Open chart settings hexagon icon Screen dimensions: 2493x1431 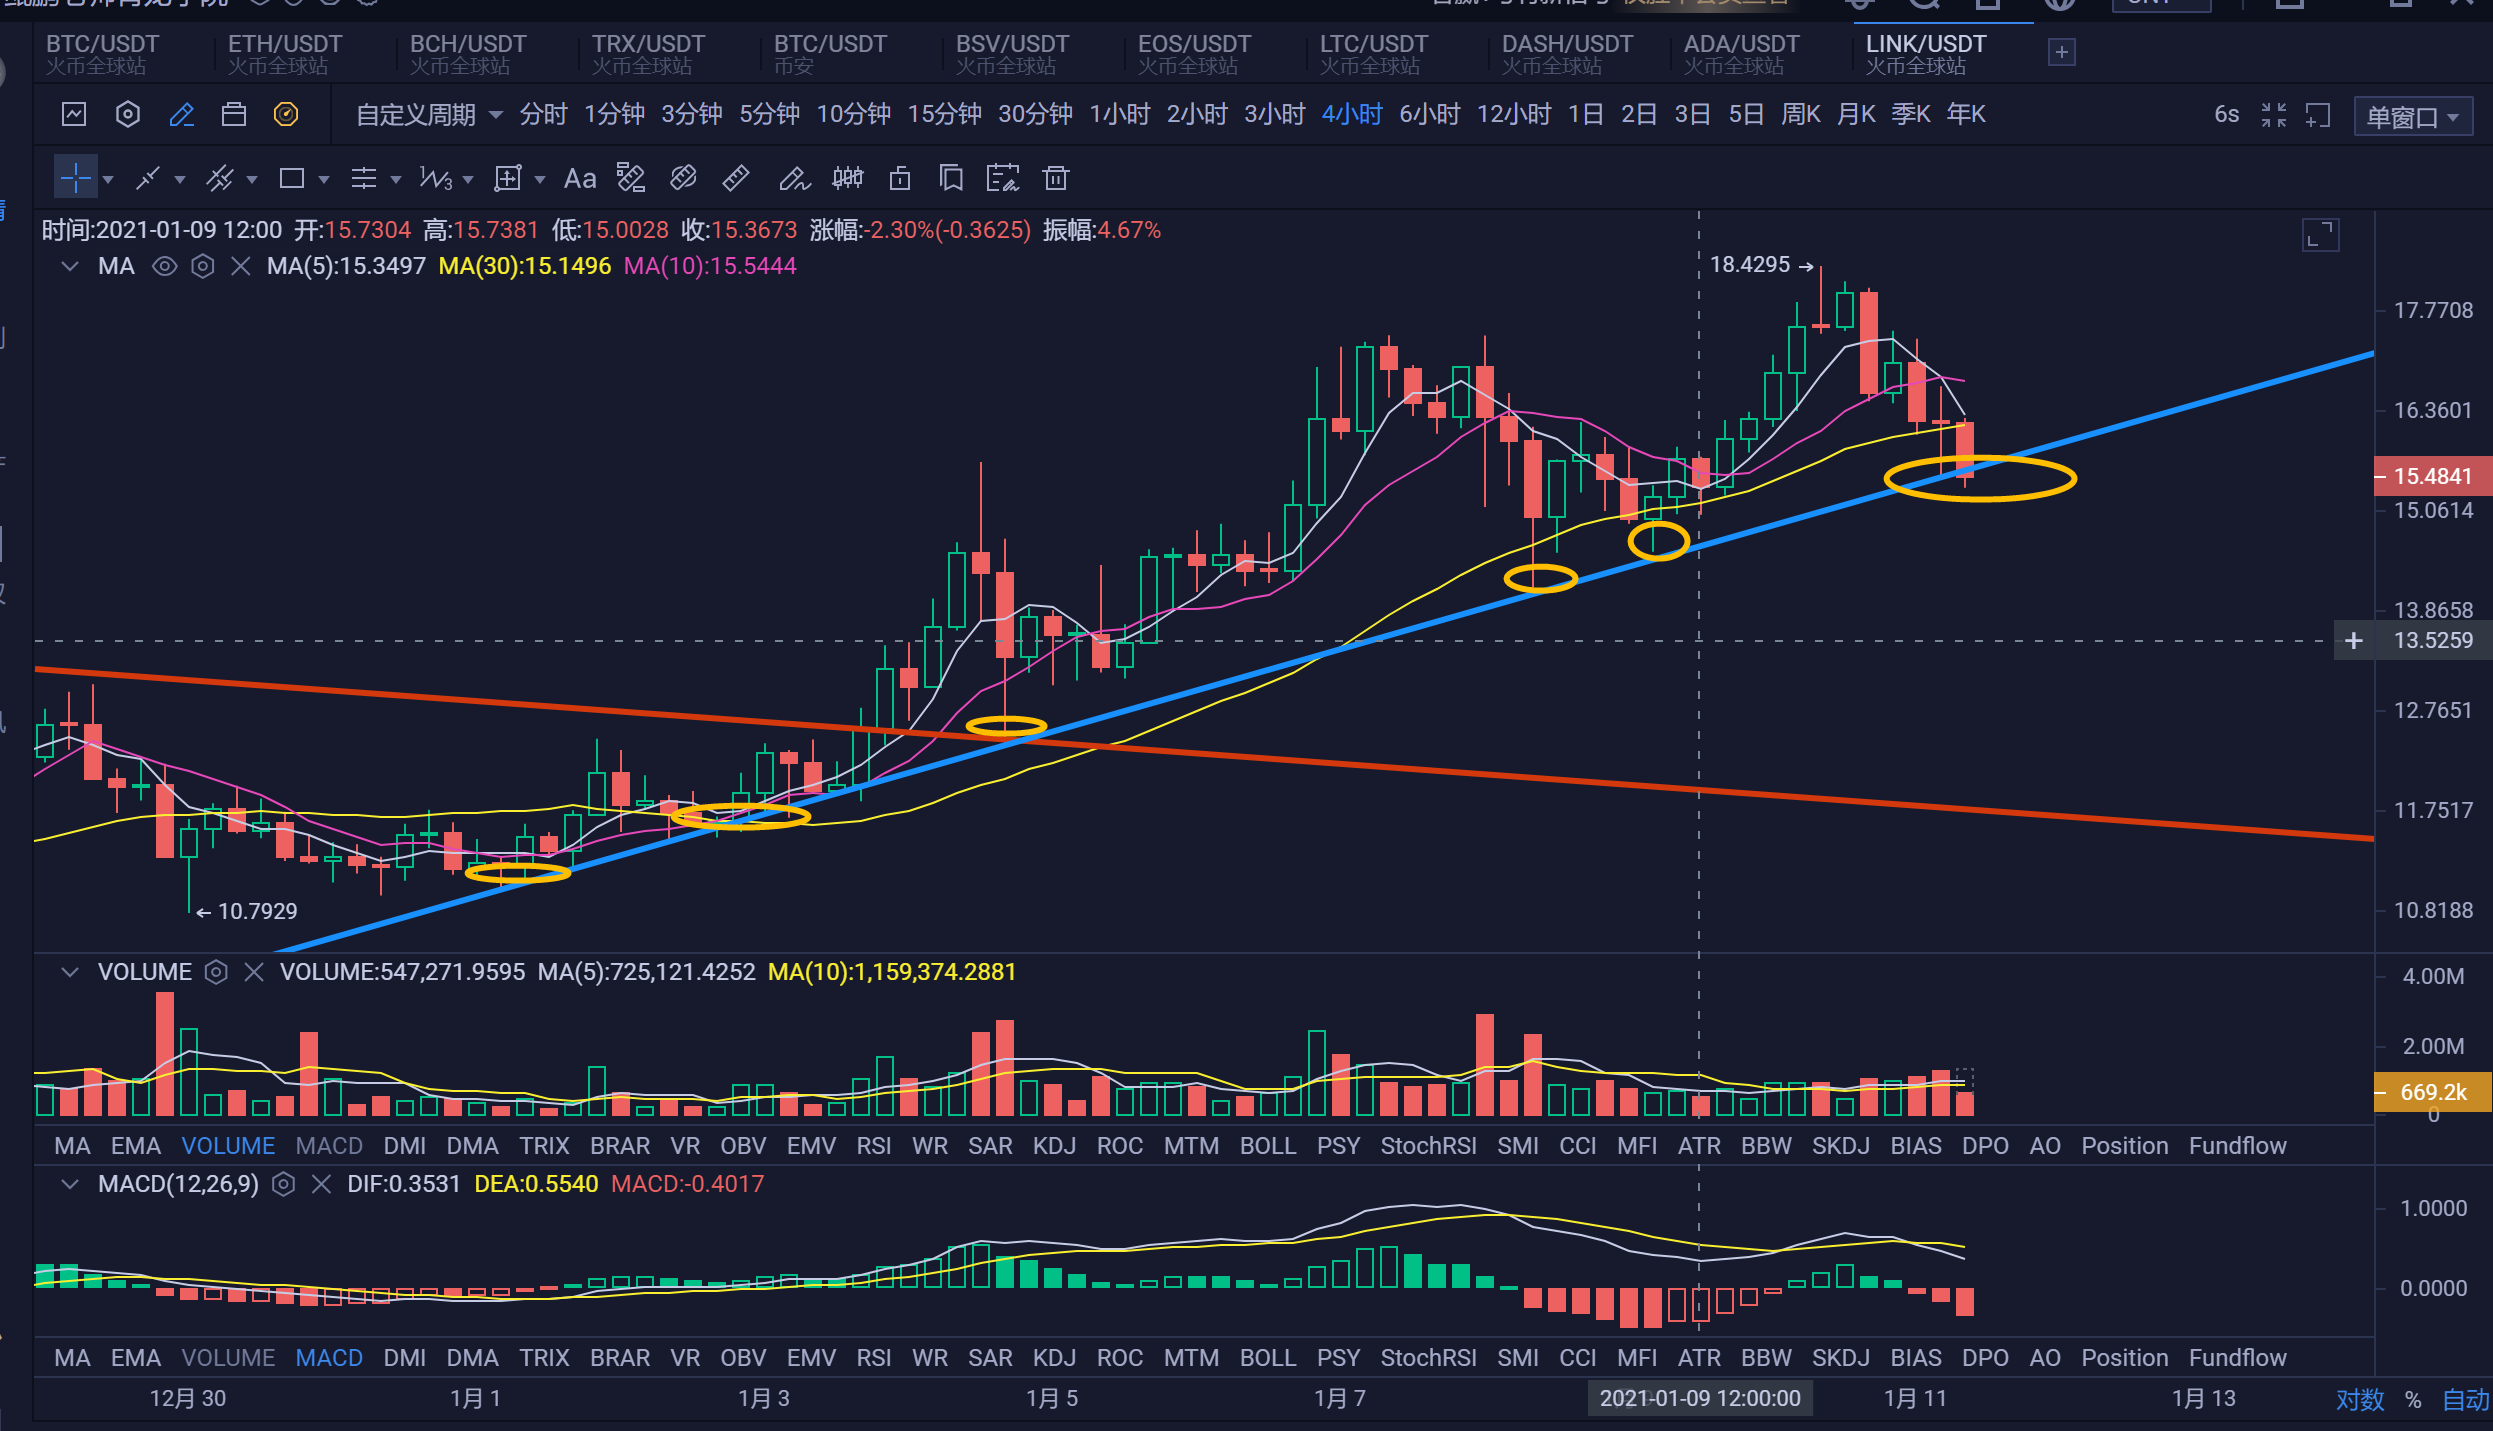coord(127,114)
